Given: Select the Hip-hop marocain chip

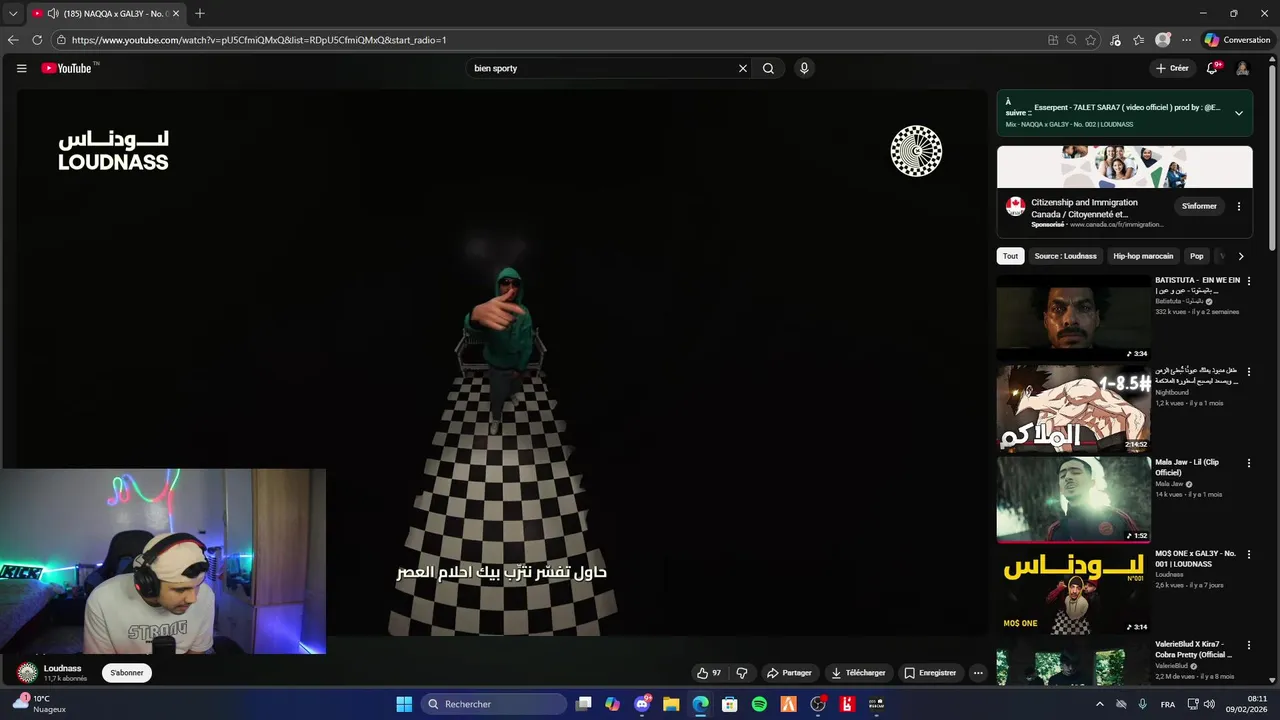Looking at the screenshot, I should point(1143,256).
